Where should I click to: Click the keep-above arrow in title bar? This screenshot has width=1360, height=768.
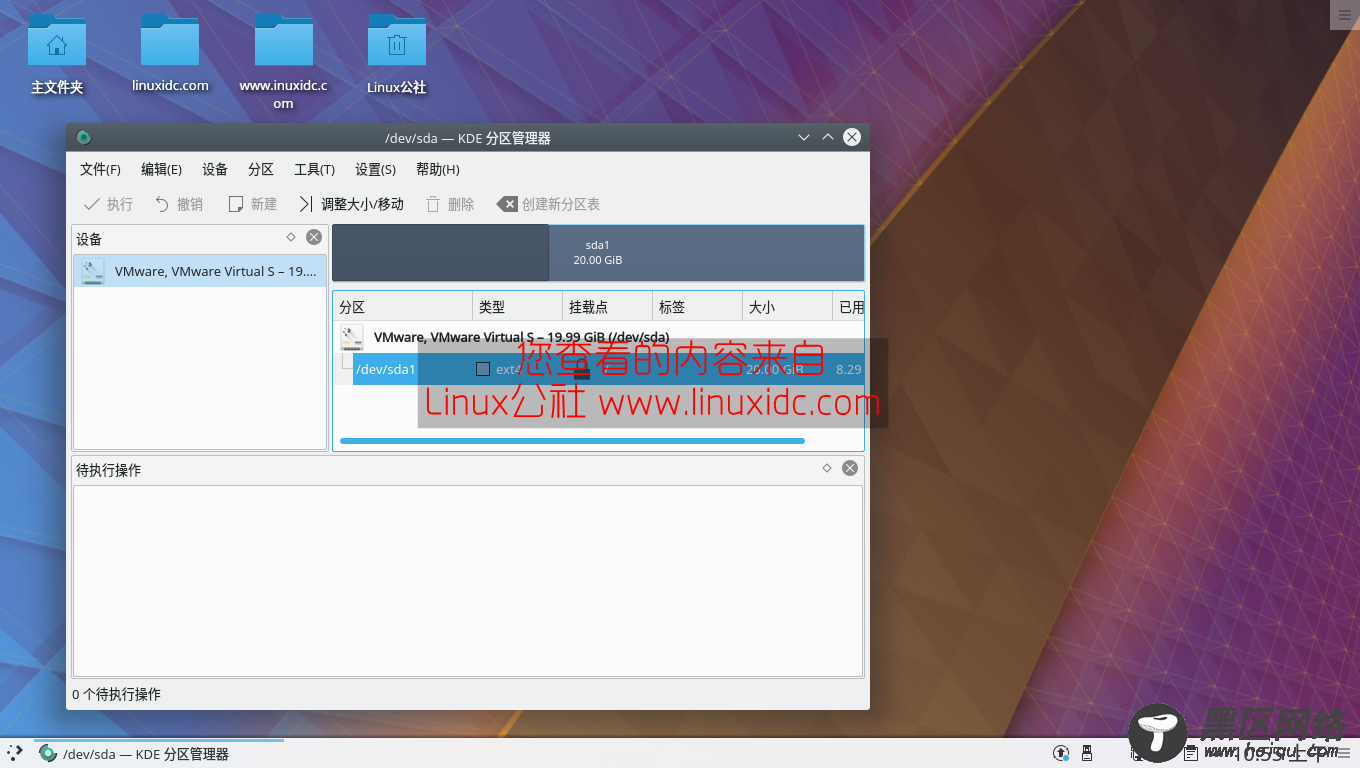(828, 137)
